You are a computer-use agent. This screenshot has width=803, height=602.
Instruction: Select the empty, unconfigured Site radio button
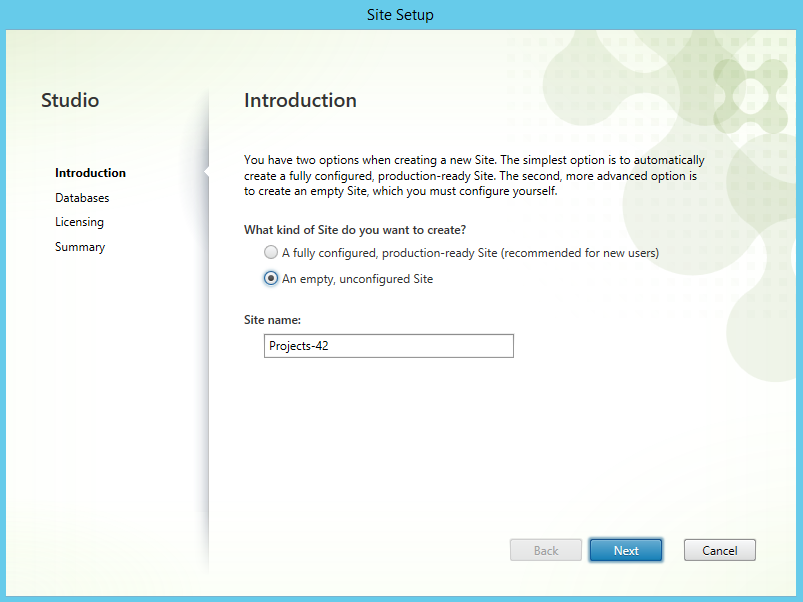pos(271,278)
